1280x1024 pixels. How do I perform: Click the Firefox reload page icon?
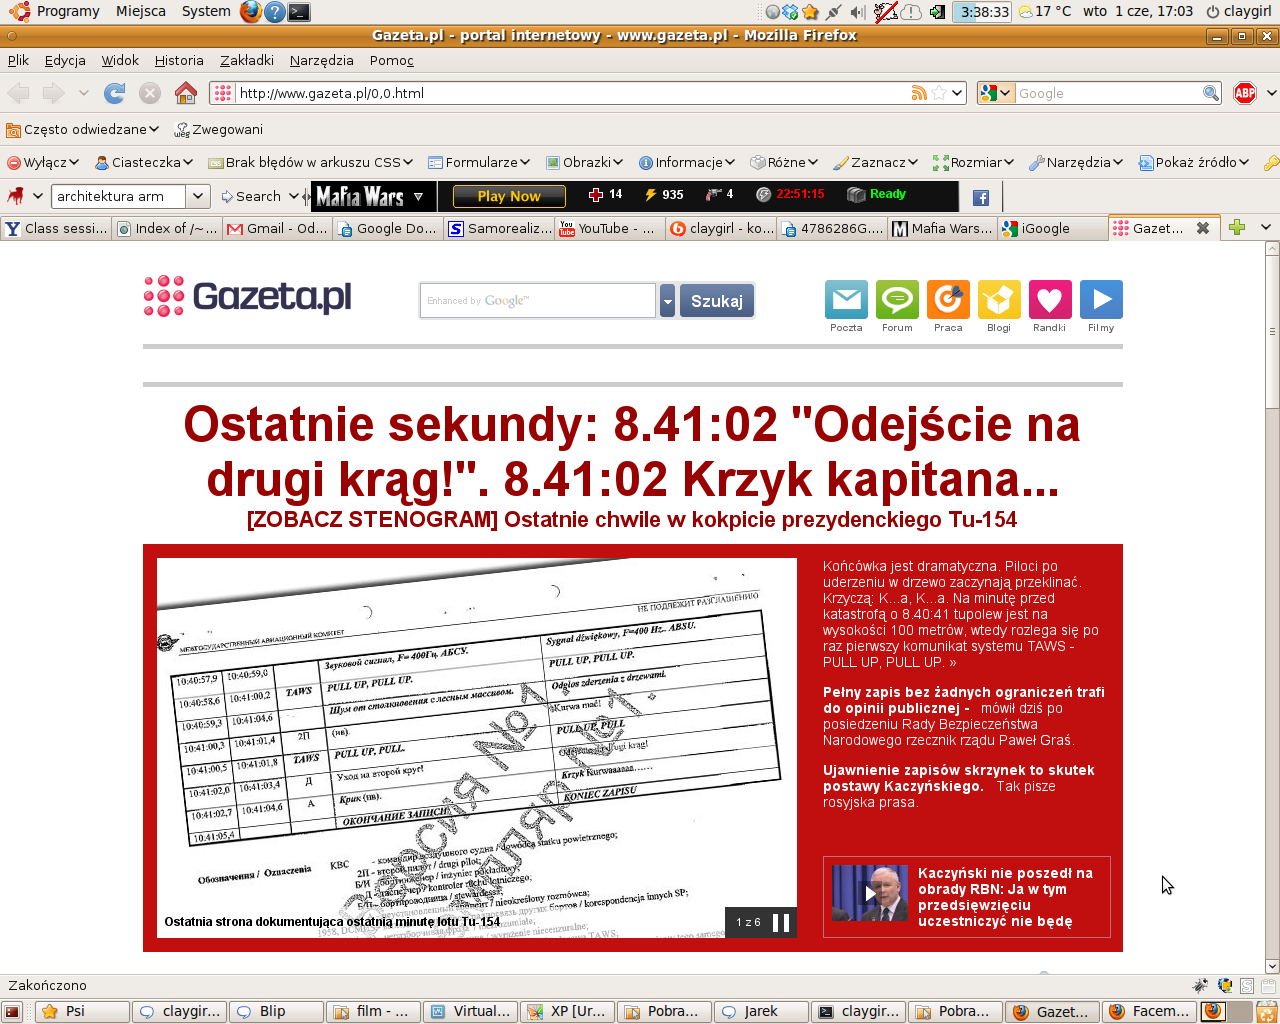(x=115, y=93)
